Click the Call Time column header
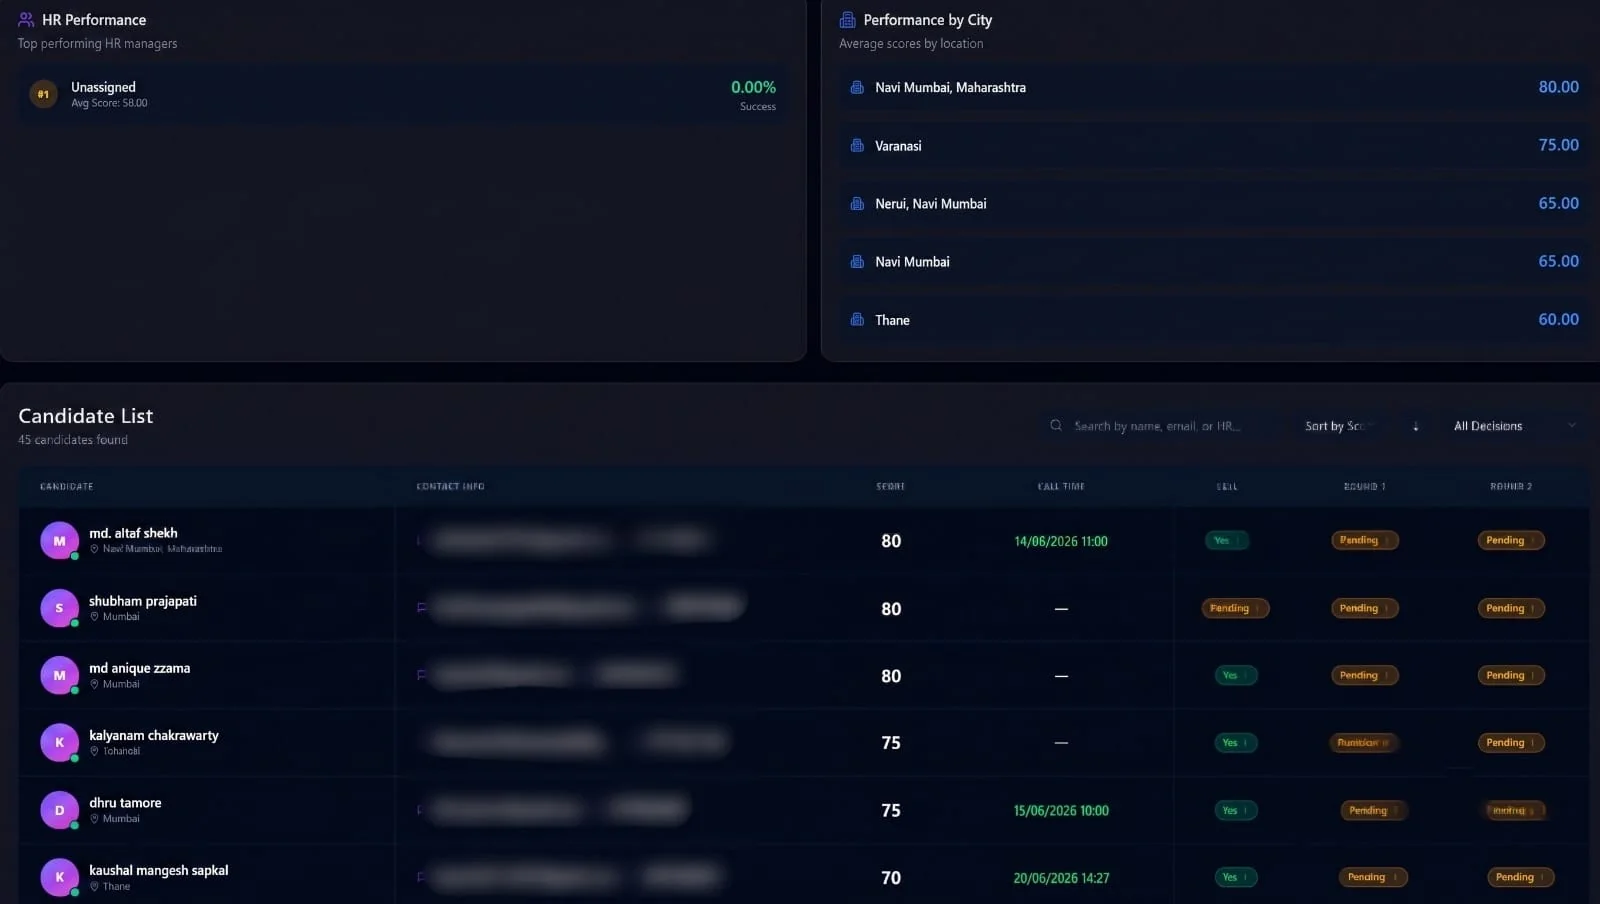1600x904 pixels. click(x=1061, y=486)
